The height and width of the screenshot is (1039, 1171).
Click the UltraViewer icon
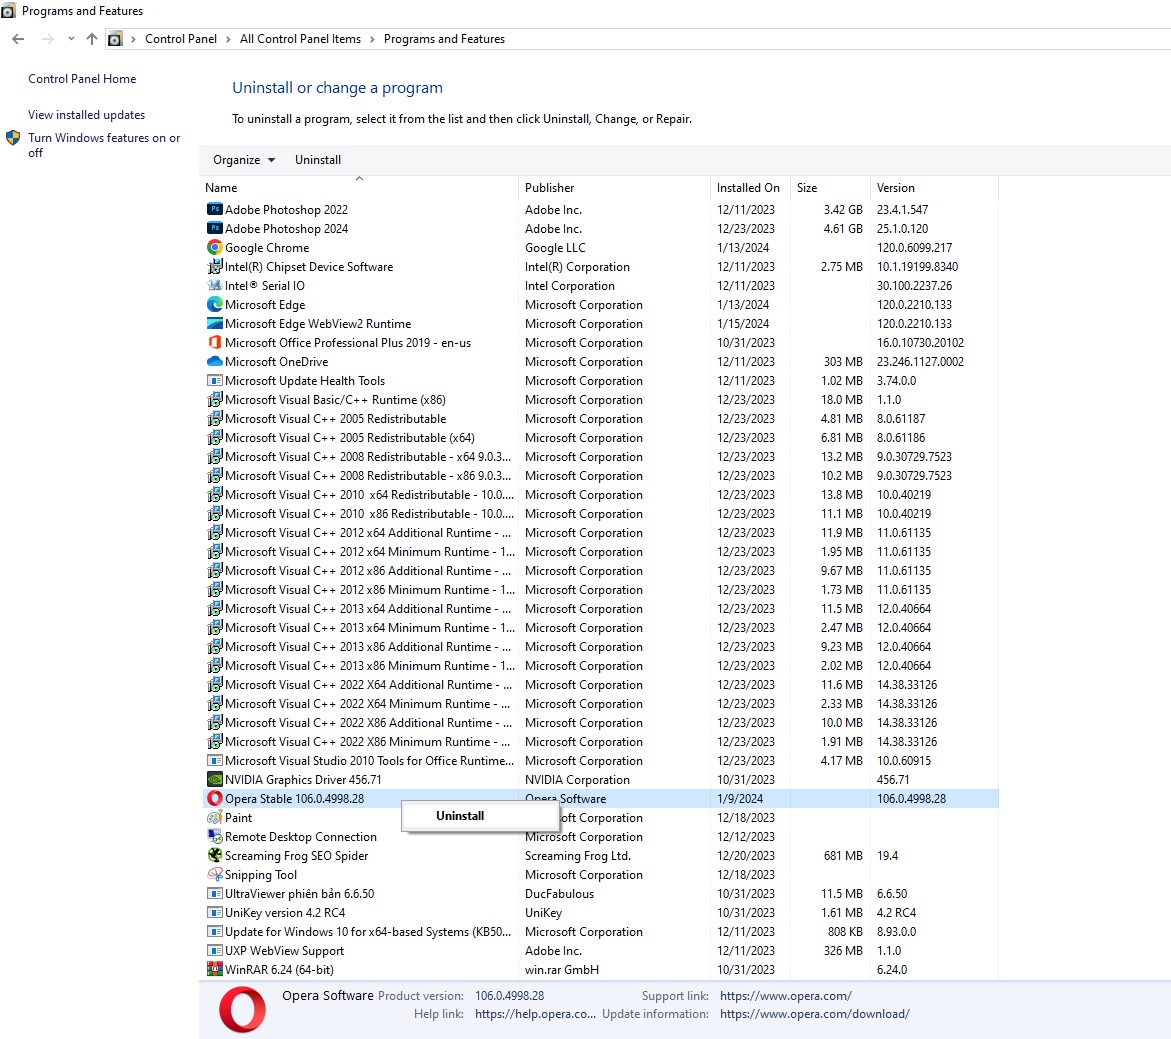click(214, 893)
